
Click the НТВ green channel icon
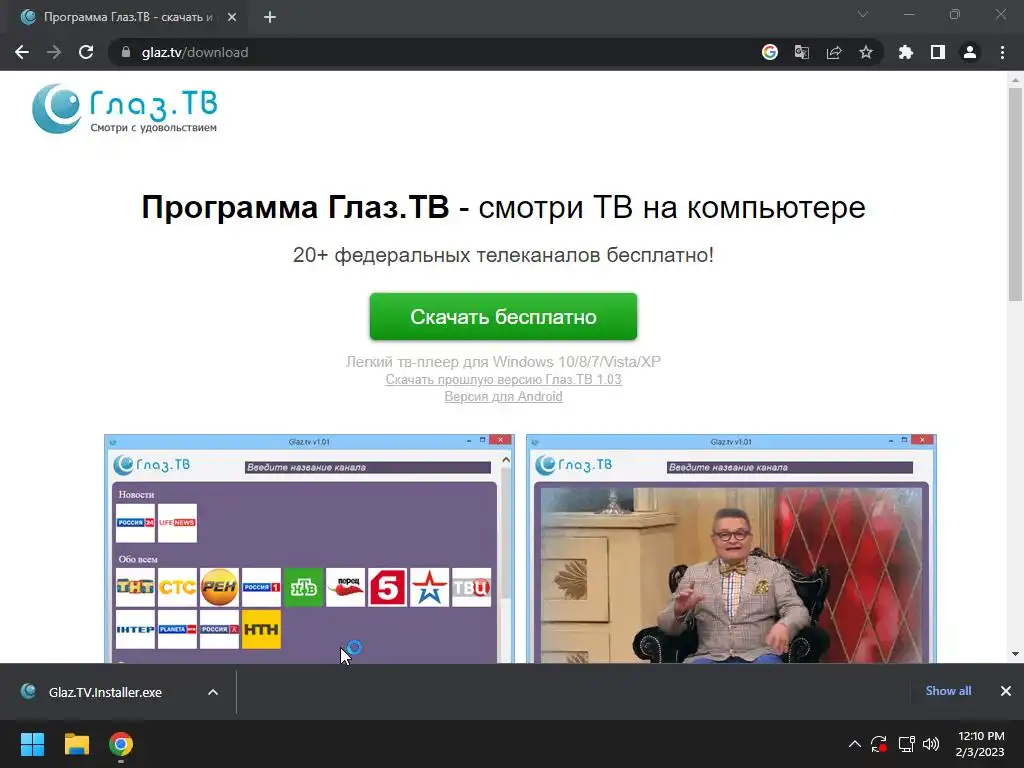tap(303, 587)
